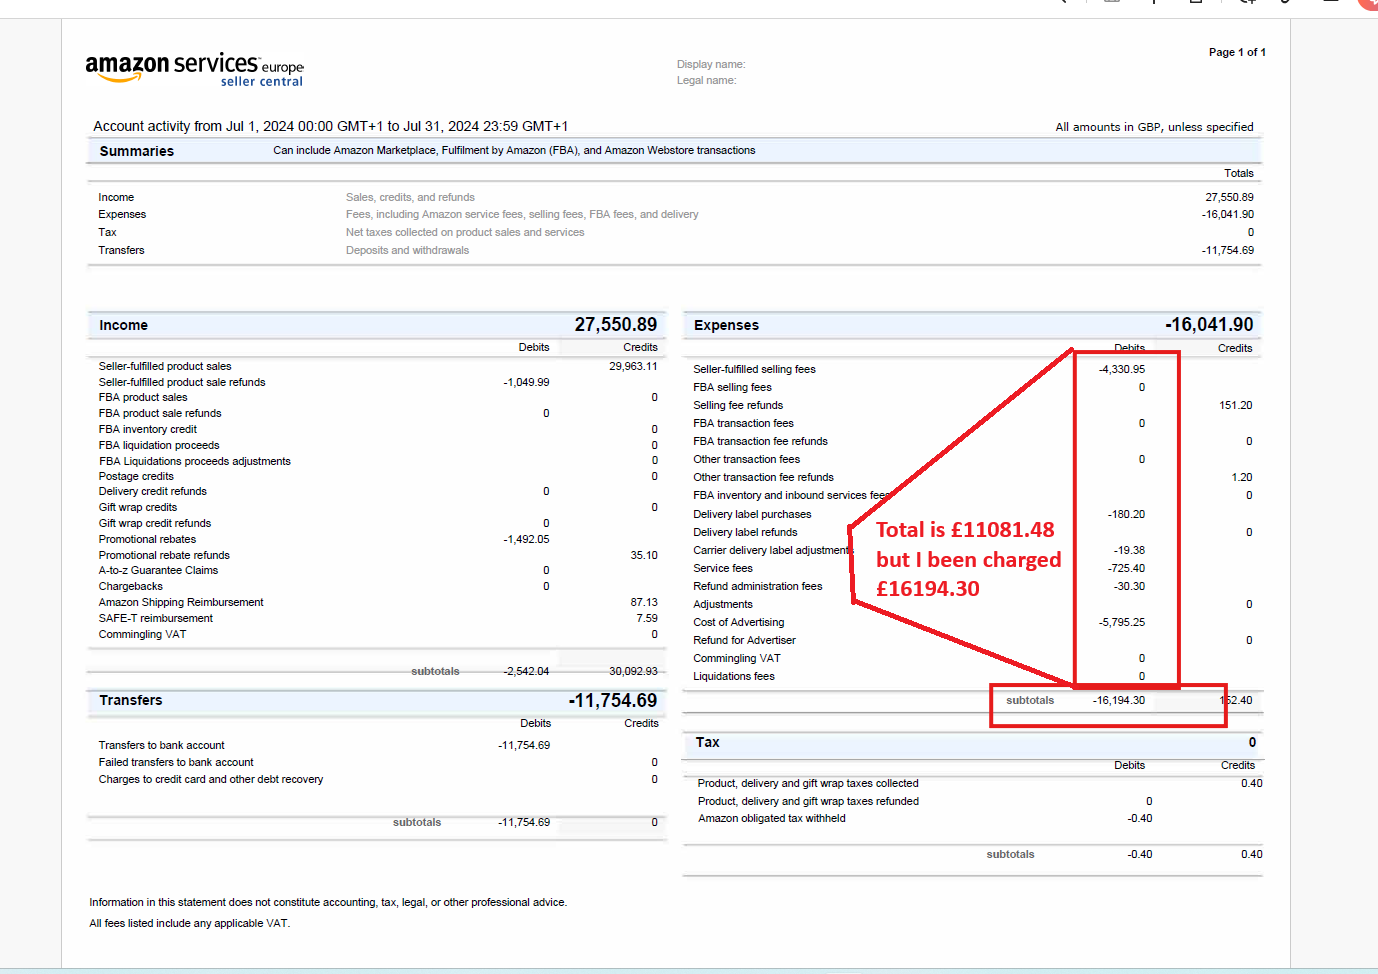Click the -1,049.99 product sale refunds debit

[x=526, y=382]
